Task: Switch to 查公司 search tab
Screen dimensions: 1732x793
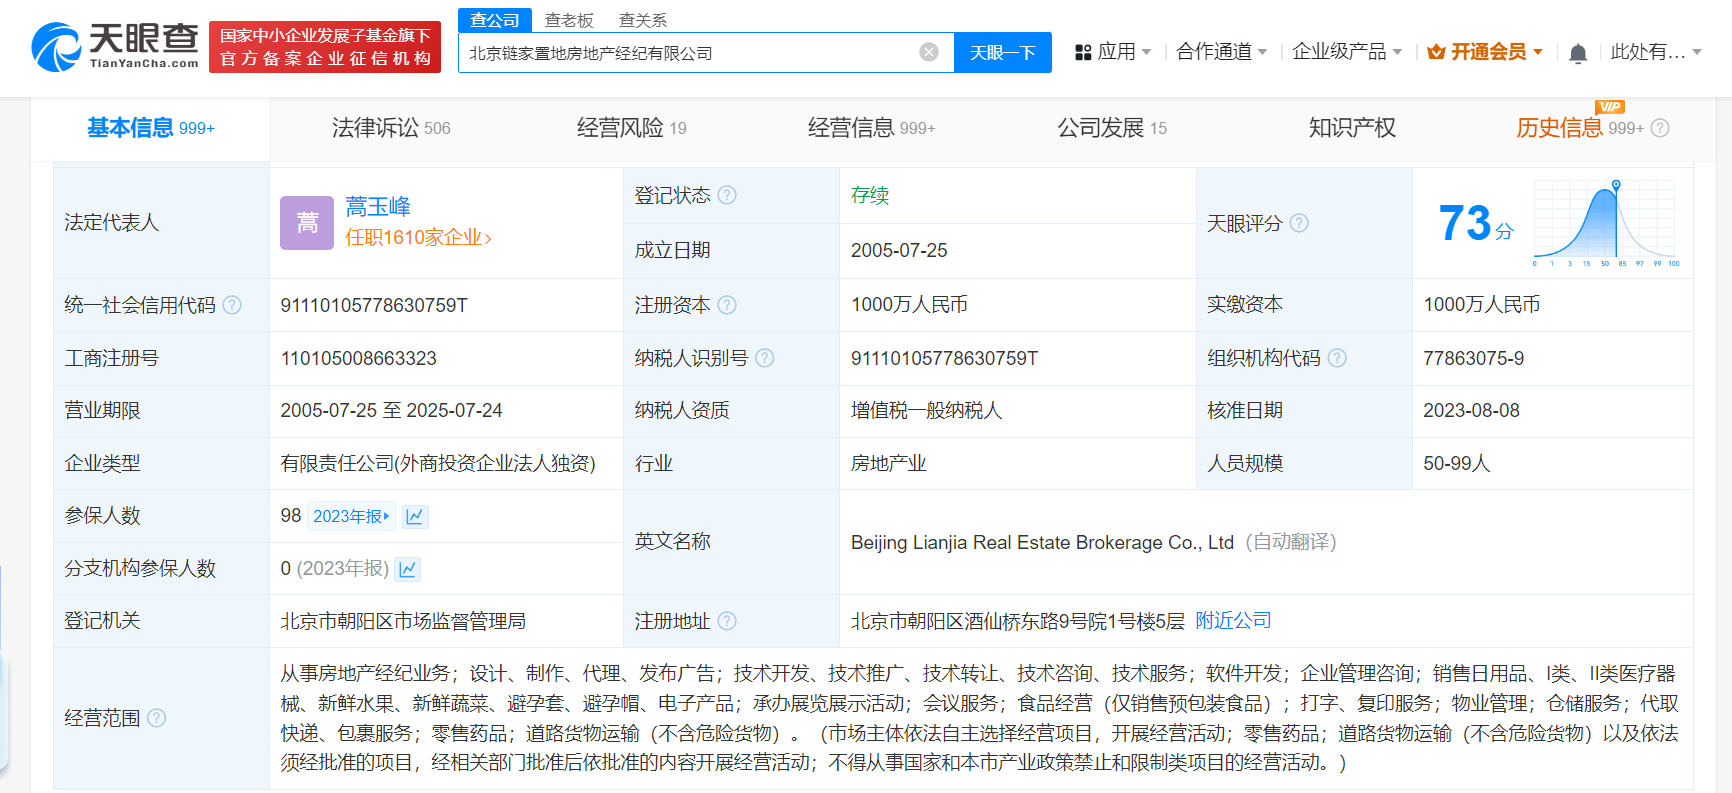Action: point(495,20)
